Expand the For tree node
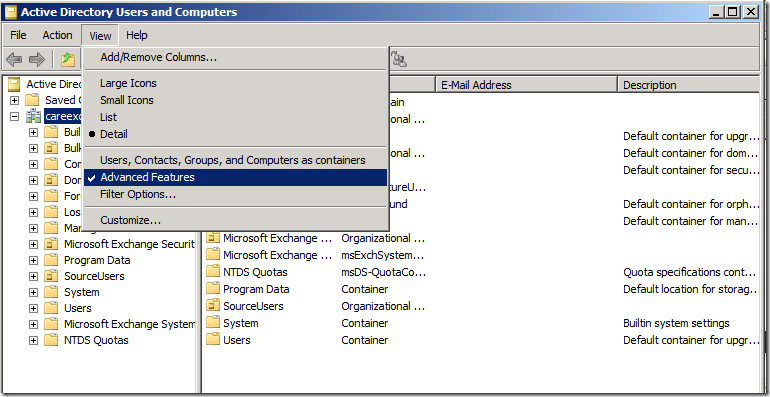770x397 pixels. [33, 196]
